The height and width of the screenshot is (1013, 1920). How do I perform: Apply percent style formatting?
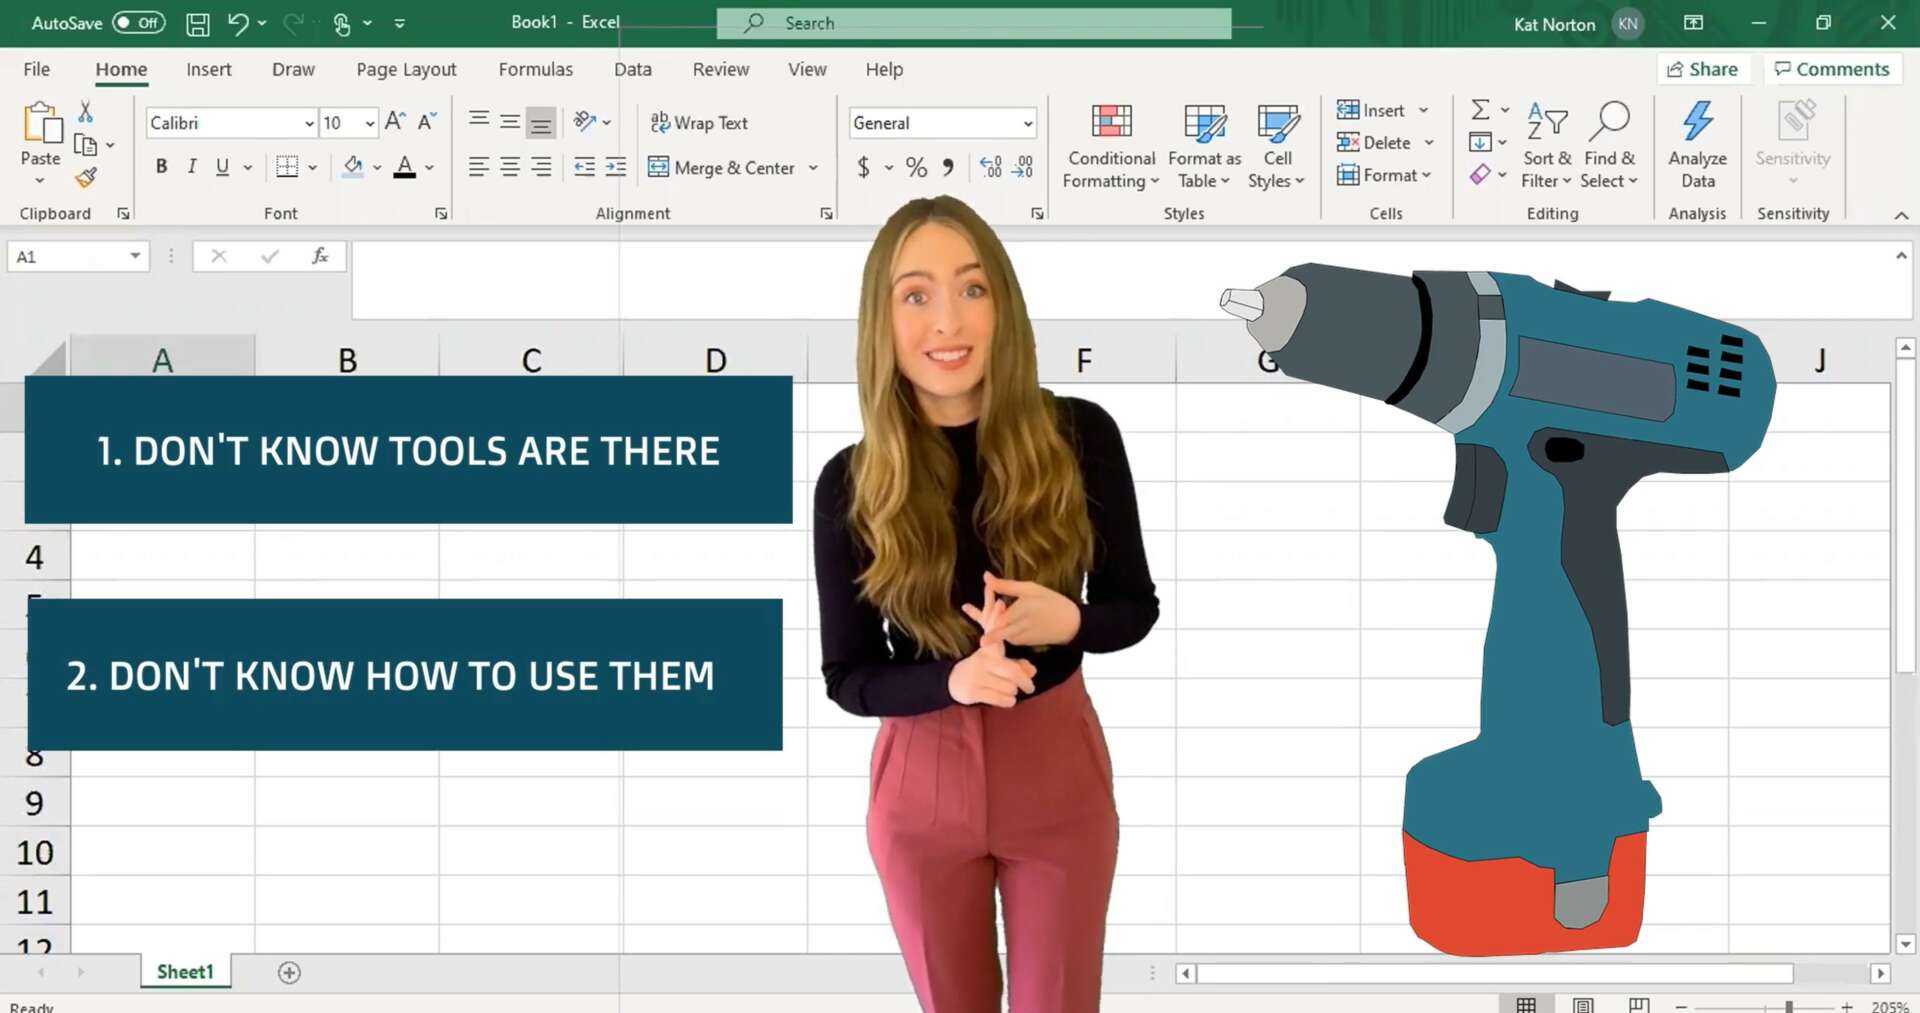[x=916, y=167]
